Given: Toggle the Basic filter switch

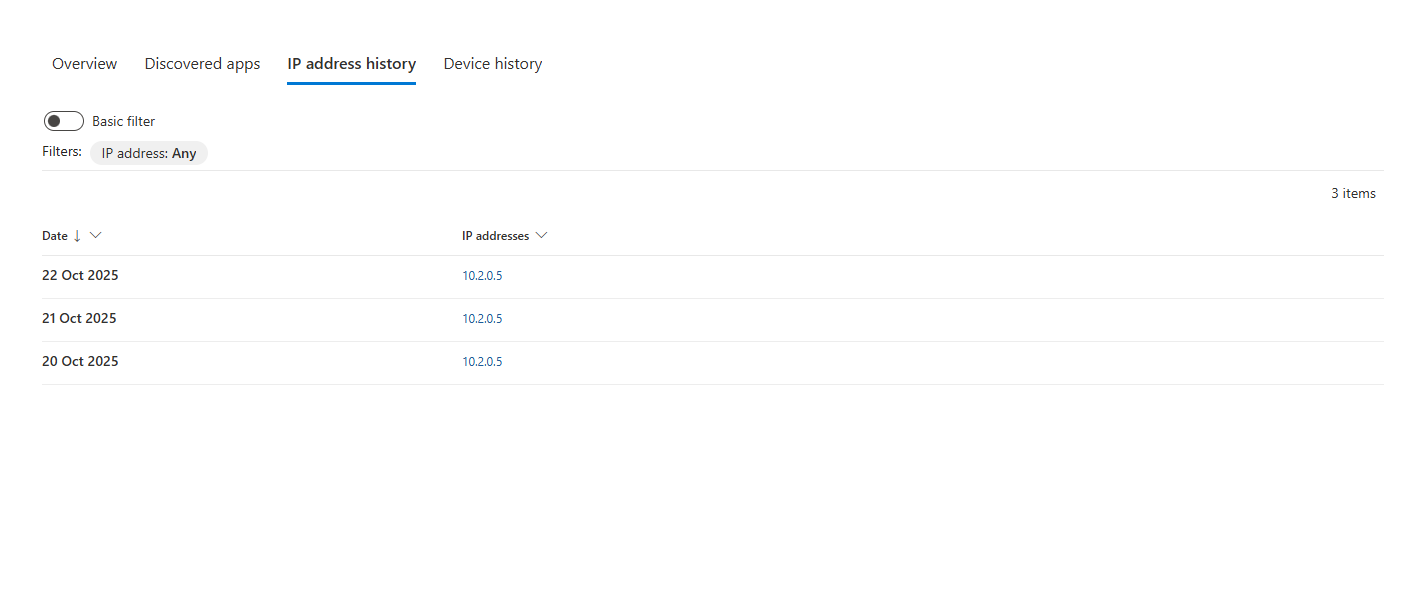Looking at the screenshot, I should coord(64,121).
